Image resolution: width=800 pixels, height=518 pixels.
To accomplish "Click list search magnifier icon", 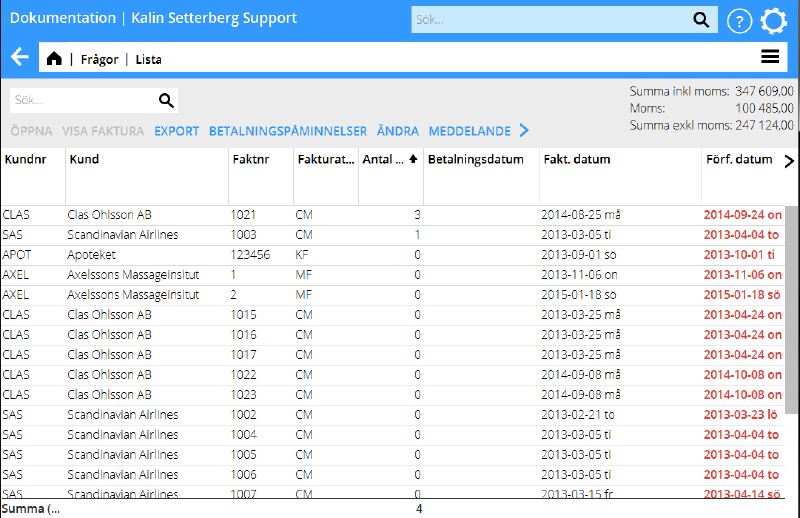I will (x=166, y=101).
